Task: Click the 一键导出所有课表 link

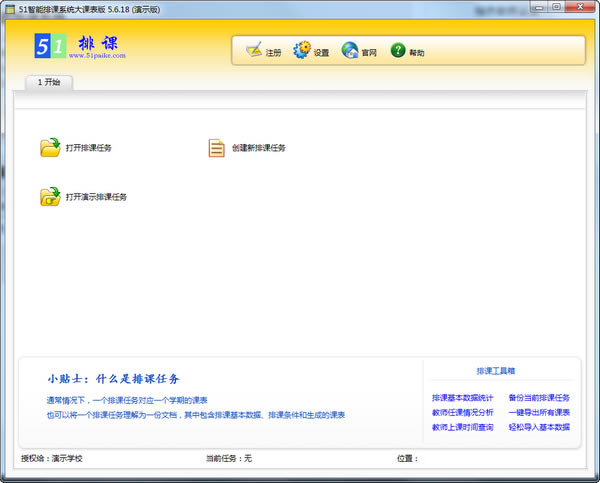Action: (x=538, y=412)
